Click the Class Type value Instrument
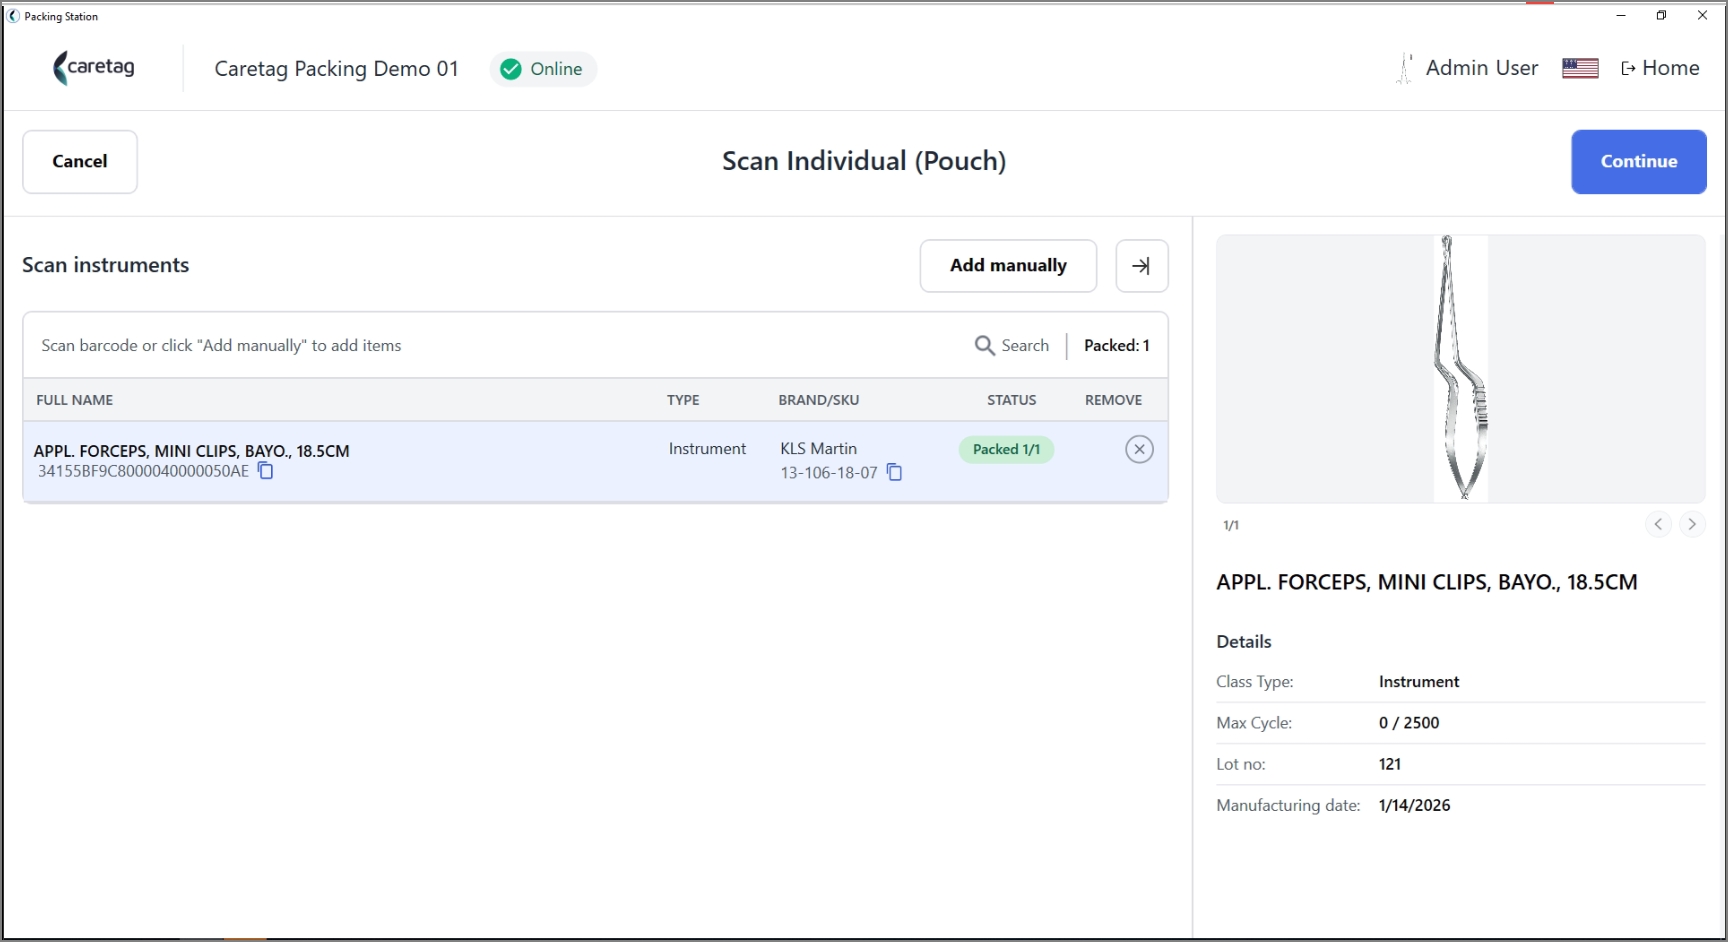 (x=1419, y=682)
